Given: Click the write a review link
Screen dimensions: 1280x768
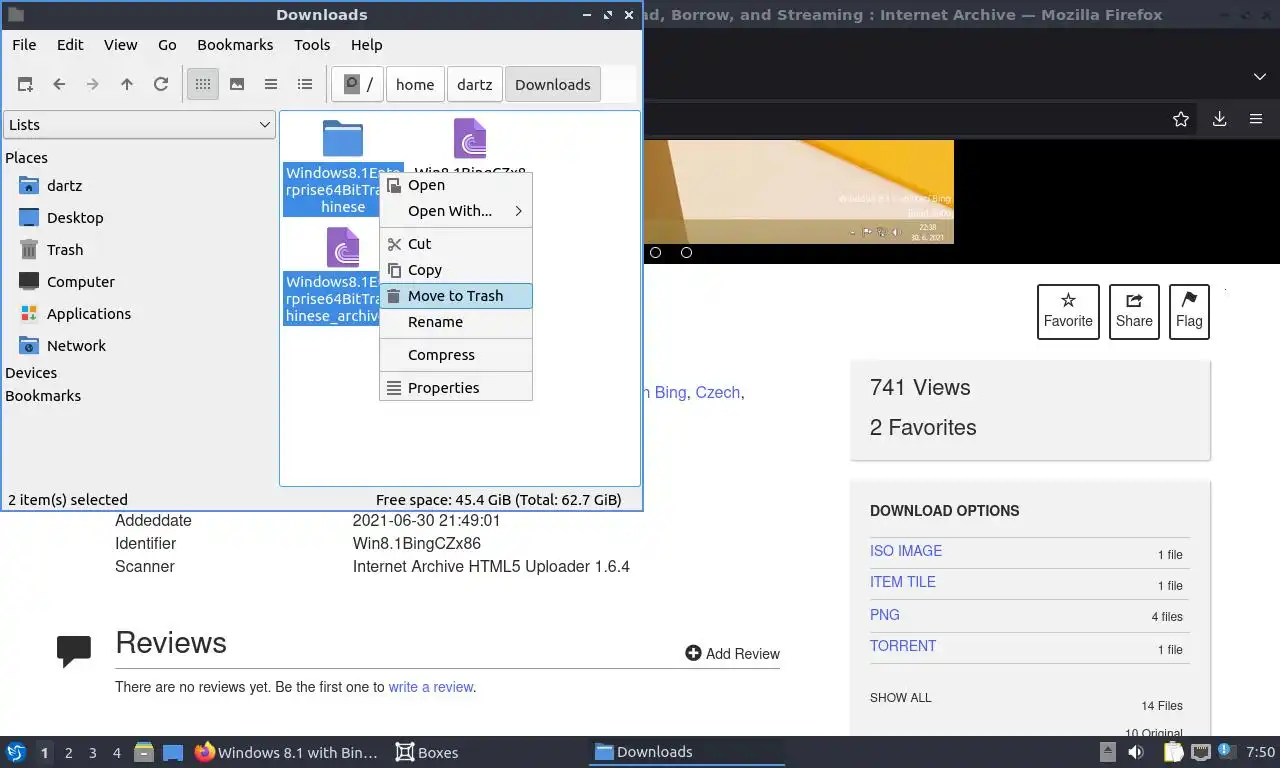Looking at the screenshot, I should point(431,687).
